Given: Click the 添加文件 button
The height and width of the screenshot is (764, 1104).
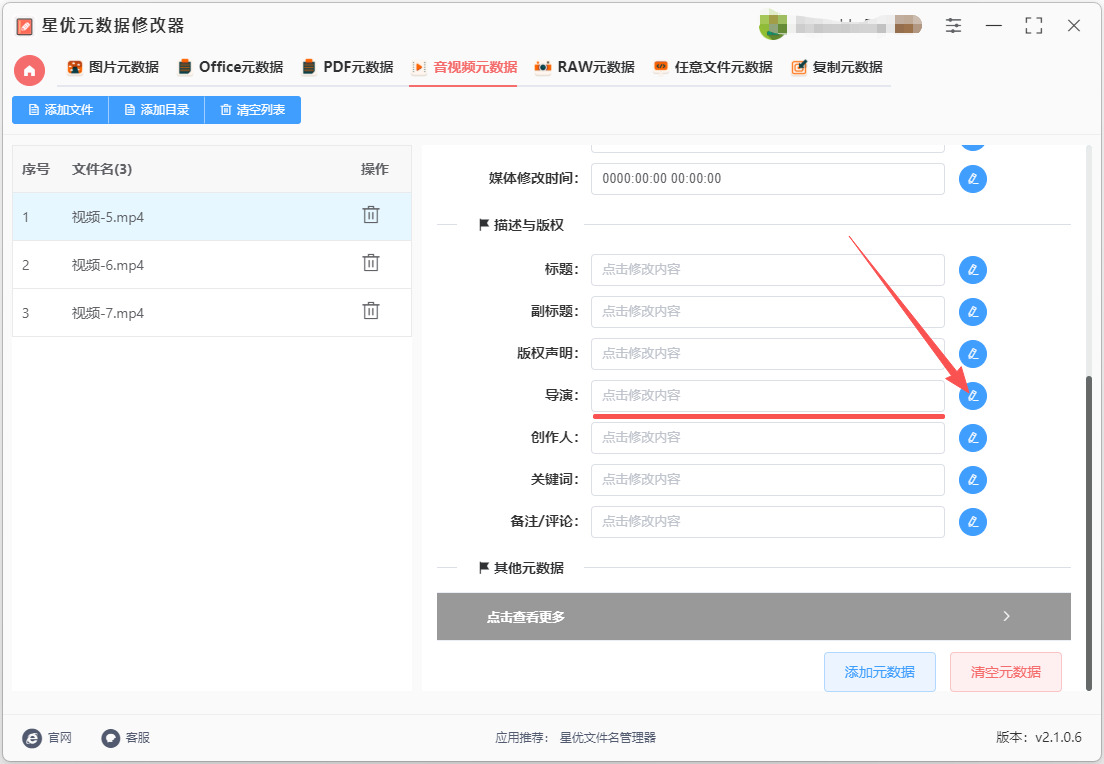Looking at the screenshot, I should click(61, 110).
